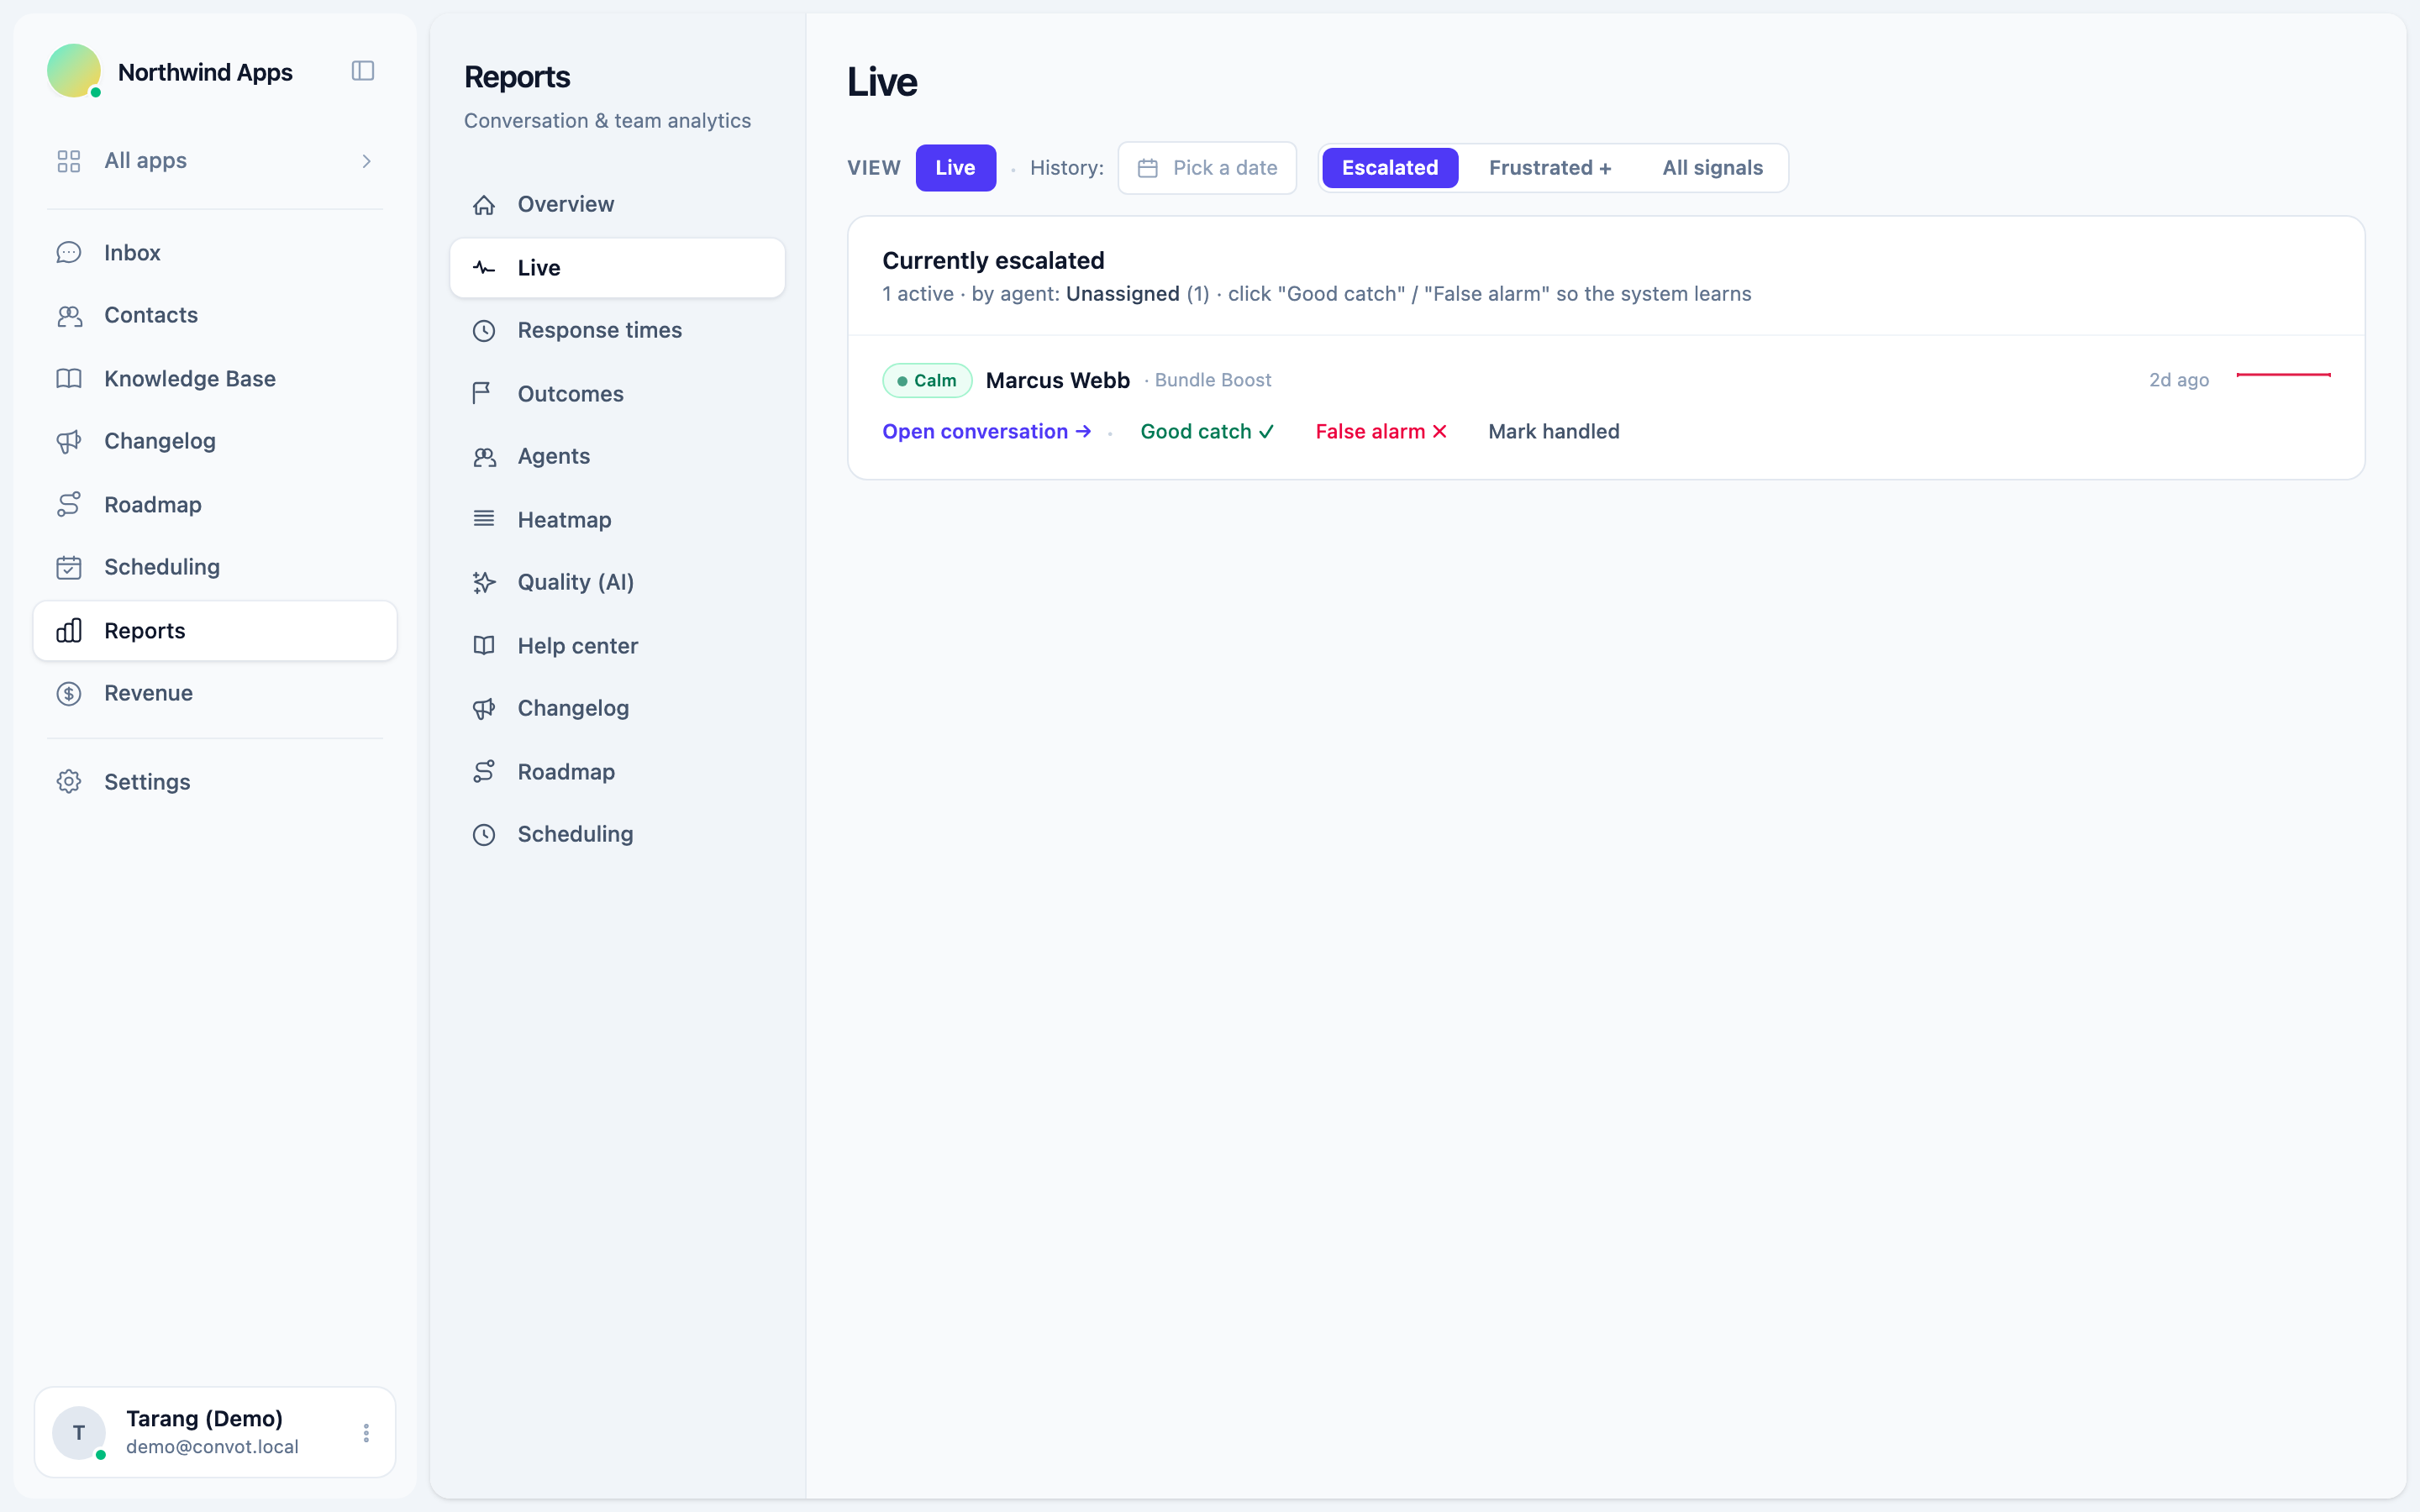The height and width of the screenshot is (1512, 2420).
Task: Click the Calm sentiment badge
Action: pos(927,381)
